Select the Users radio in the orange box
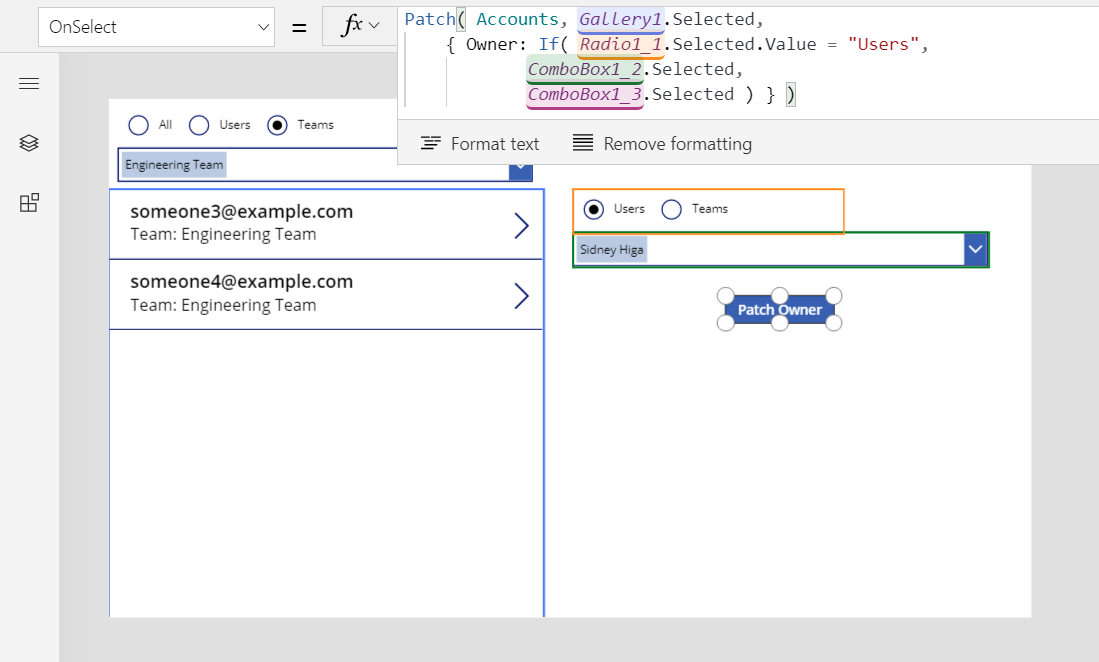Viewport: 1099px width, 662px height. (594, 209)
